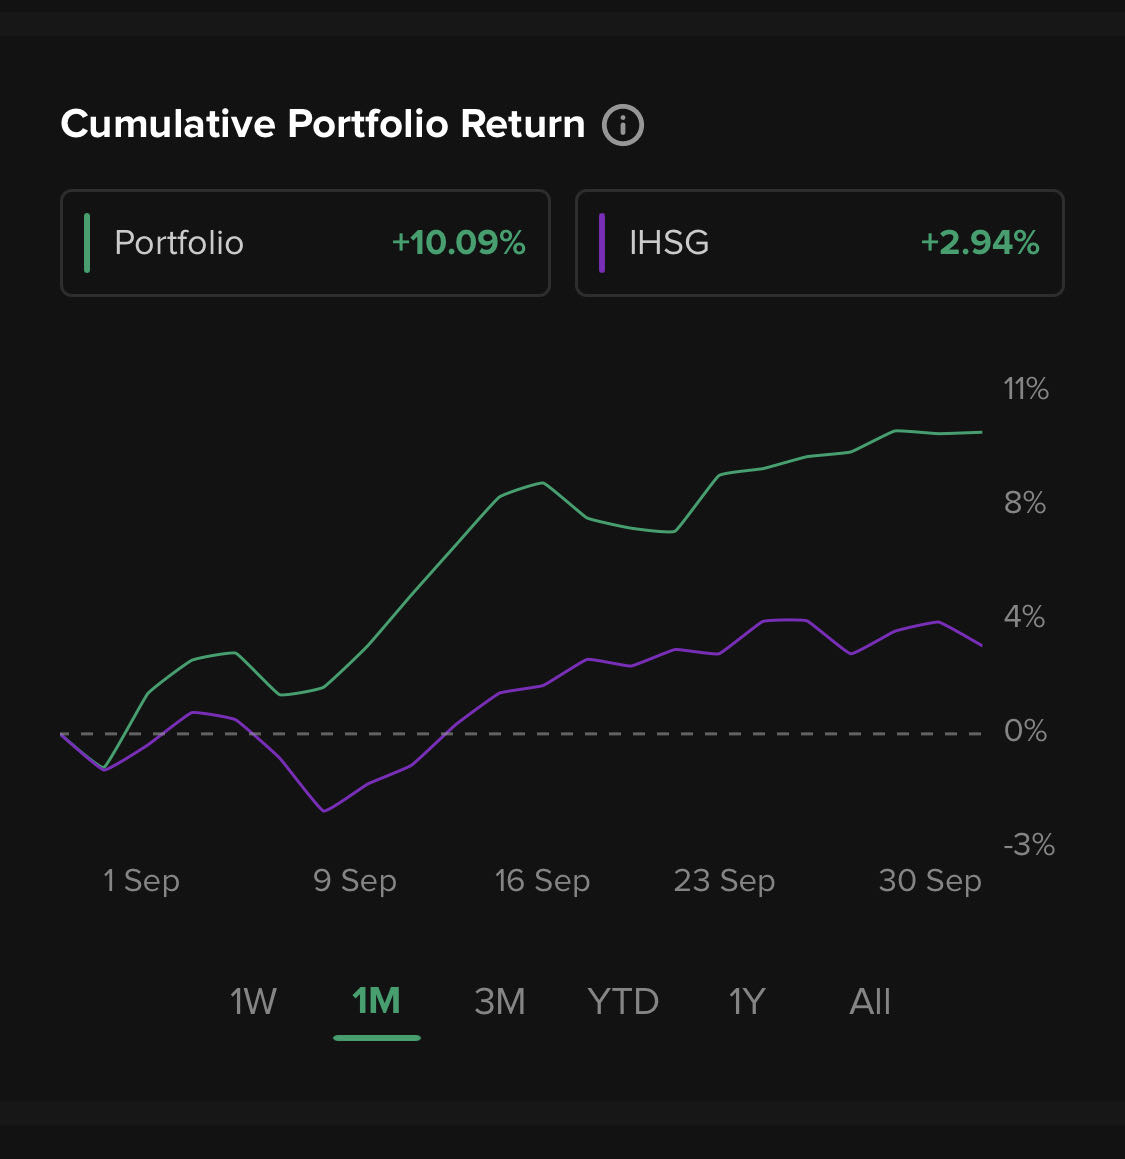This screenshot has width=1125, height=1159.
Task: Click the green Portfolio color bar
Action: coord(87,243)
